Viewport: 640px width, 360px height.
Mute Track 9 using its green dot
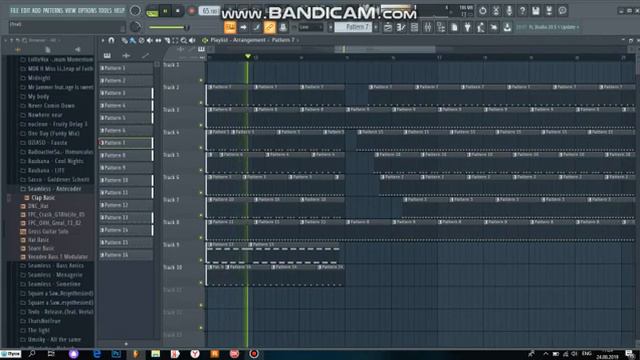201,260
